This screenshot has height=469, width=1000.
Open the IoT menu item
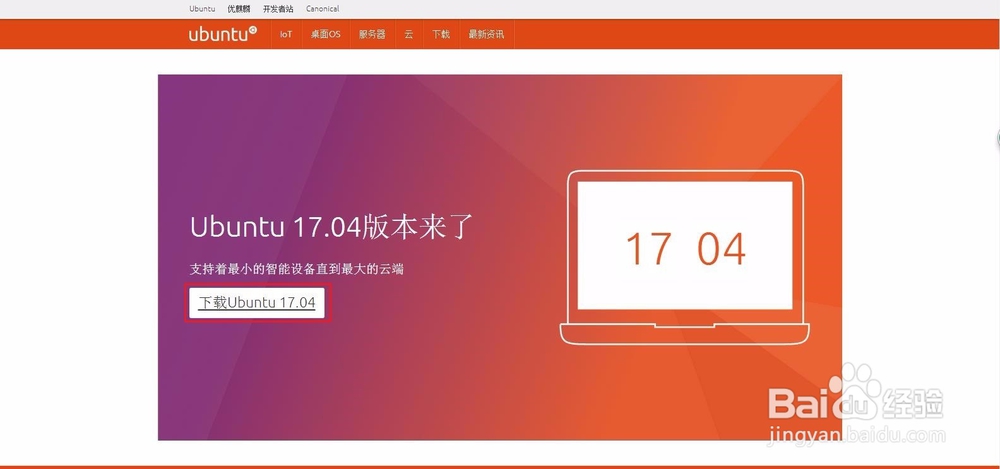[286, 34]
